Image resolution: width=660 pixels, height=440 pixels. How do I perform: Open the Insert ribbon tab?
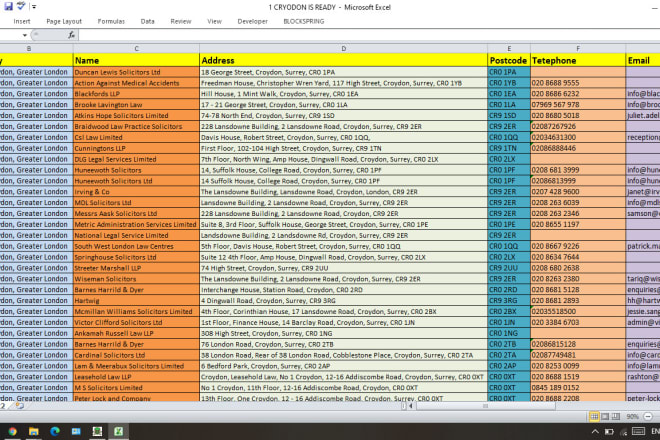click(x=22, y=21)
